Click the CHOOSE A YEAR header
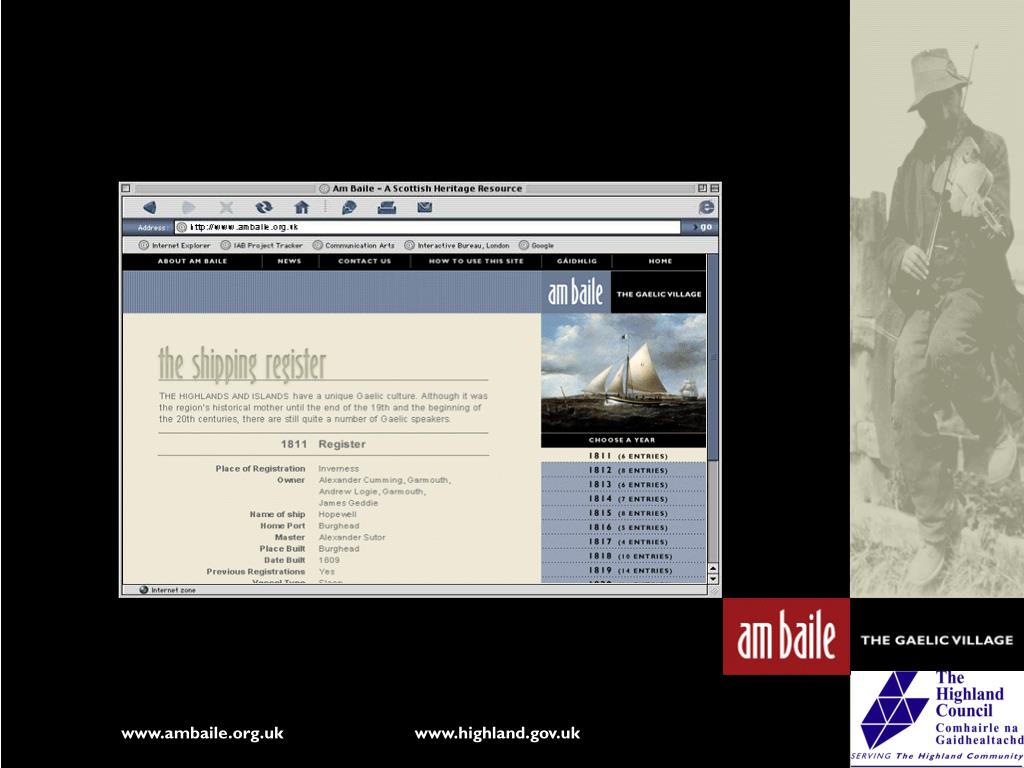This screenshot has width=1024, height=768. point(622,440)
